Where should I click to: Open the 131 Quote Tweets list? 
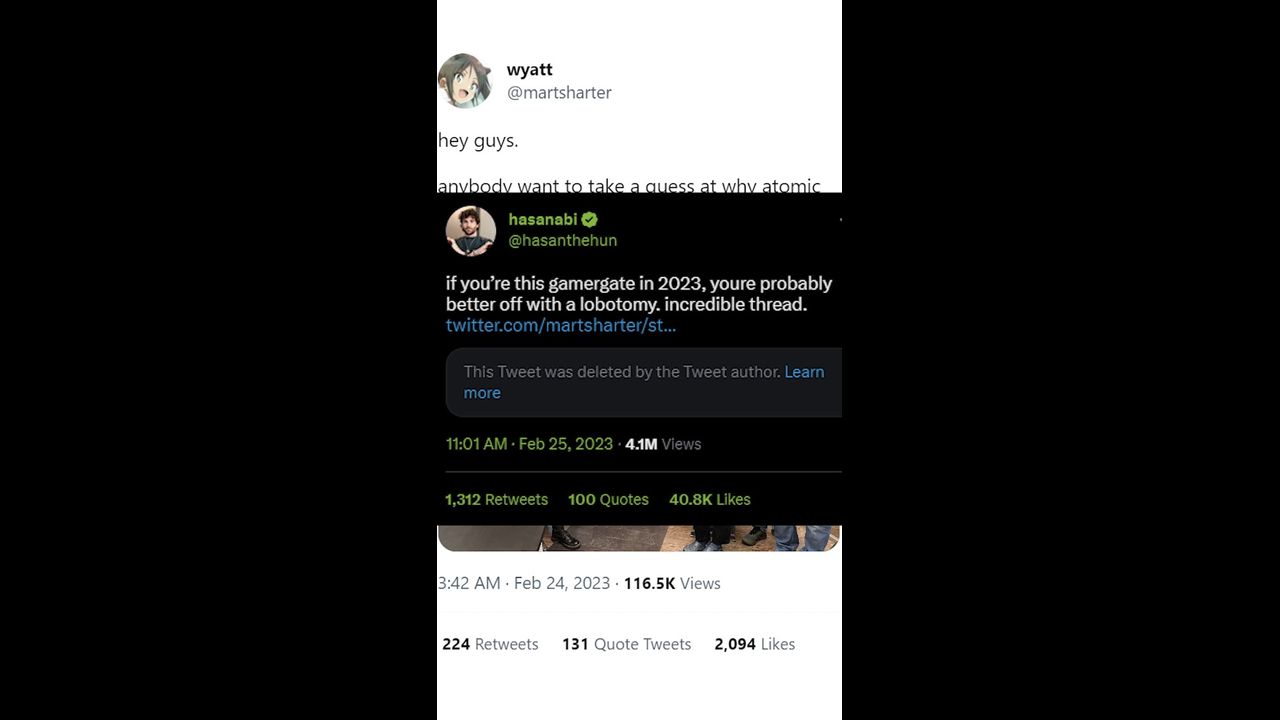click(x=626, y=645)
